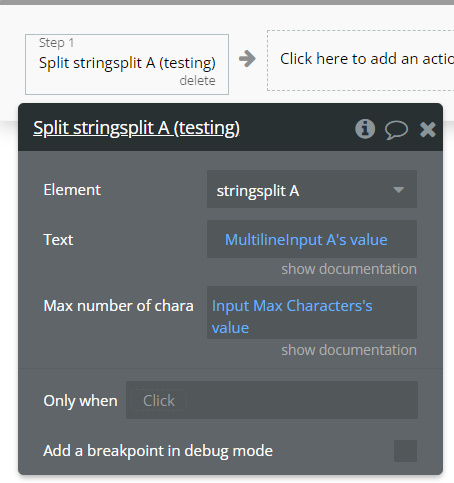The height and width of the screenshot is (483, 454).
Task: Edit Input Max Characters's value expression
Action: tap(292, 316)
